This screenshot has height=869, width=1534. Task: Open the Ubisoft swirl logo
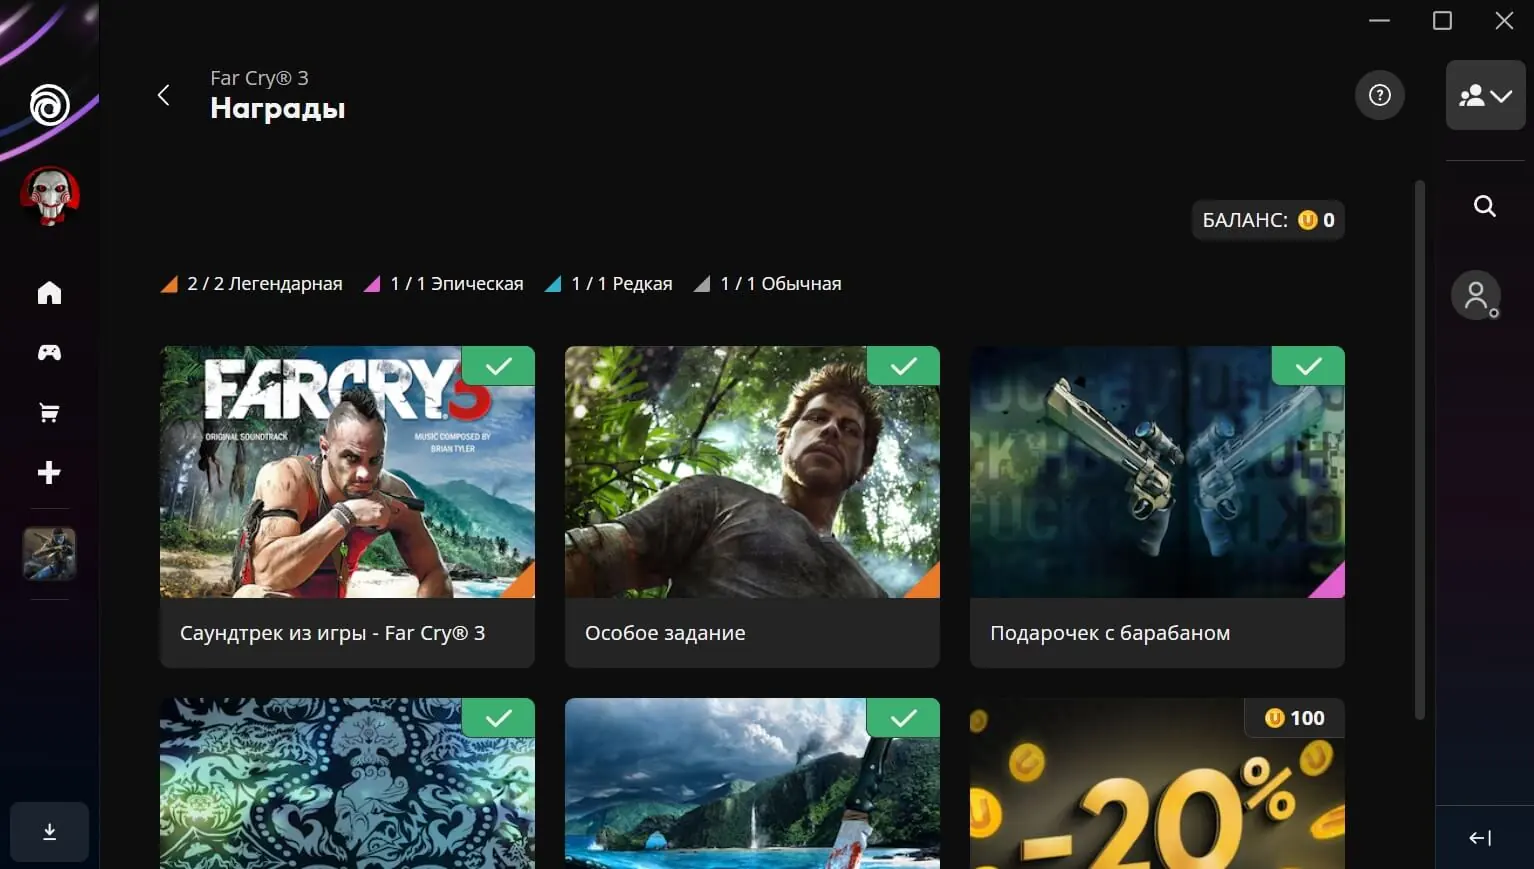click(x=49, y=105)
